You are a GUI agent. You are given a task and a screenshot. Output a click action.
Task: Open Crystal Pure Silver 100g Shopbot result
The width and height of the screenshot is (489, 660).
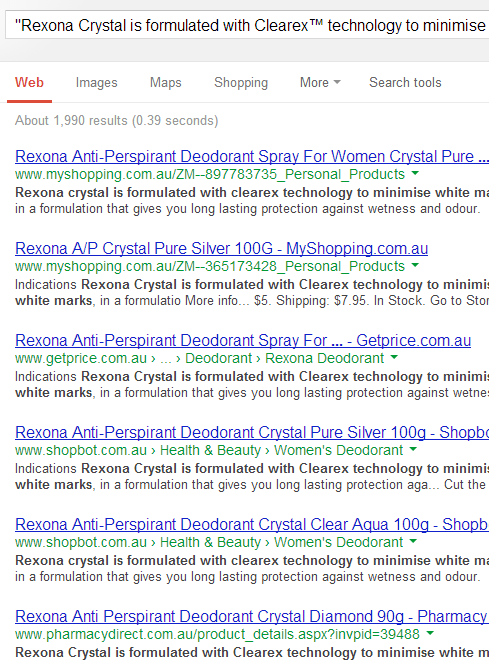click(252, 432)
